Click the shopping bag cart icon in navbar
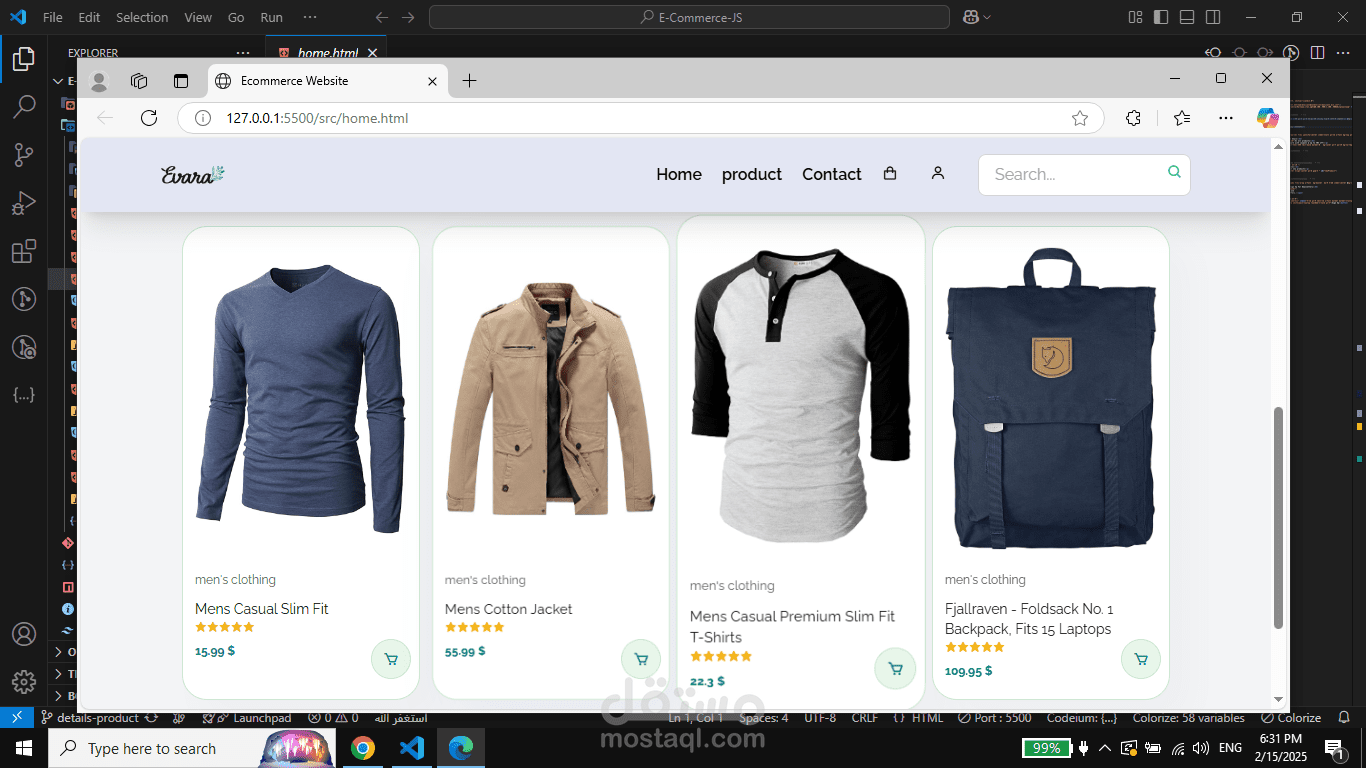 pyautogui.click(x=890, y=173)
